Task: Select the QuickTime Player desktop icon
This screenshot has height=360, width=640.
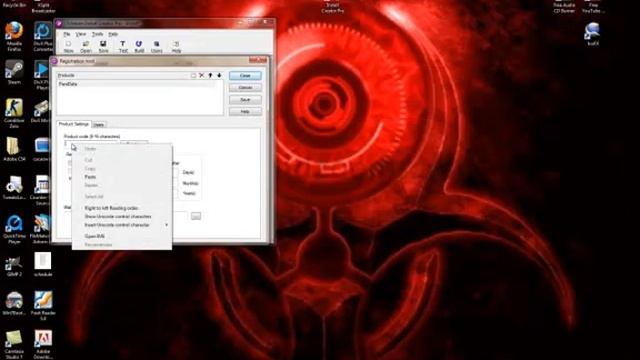Action: (x=14, y=229)
